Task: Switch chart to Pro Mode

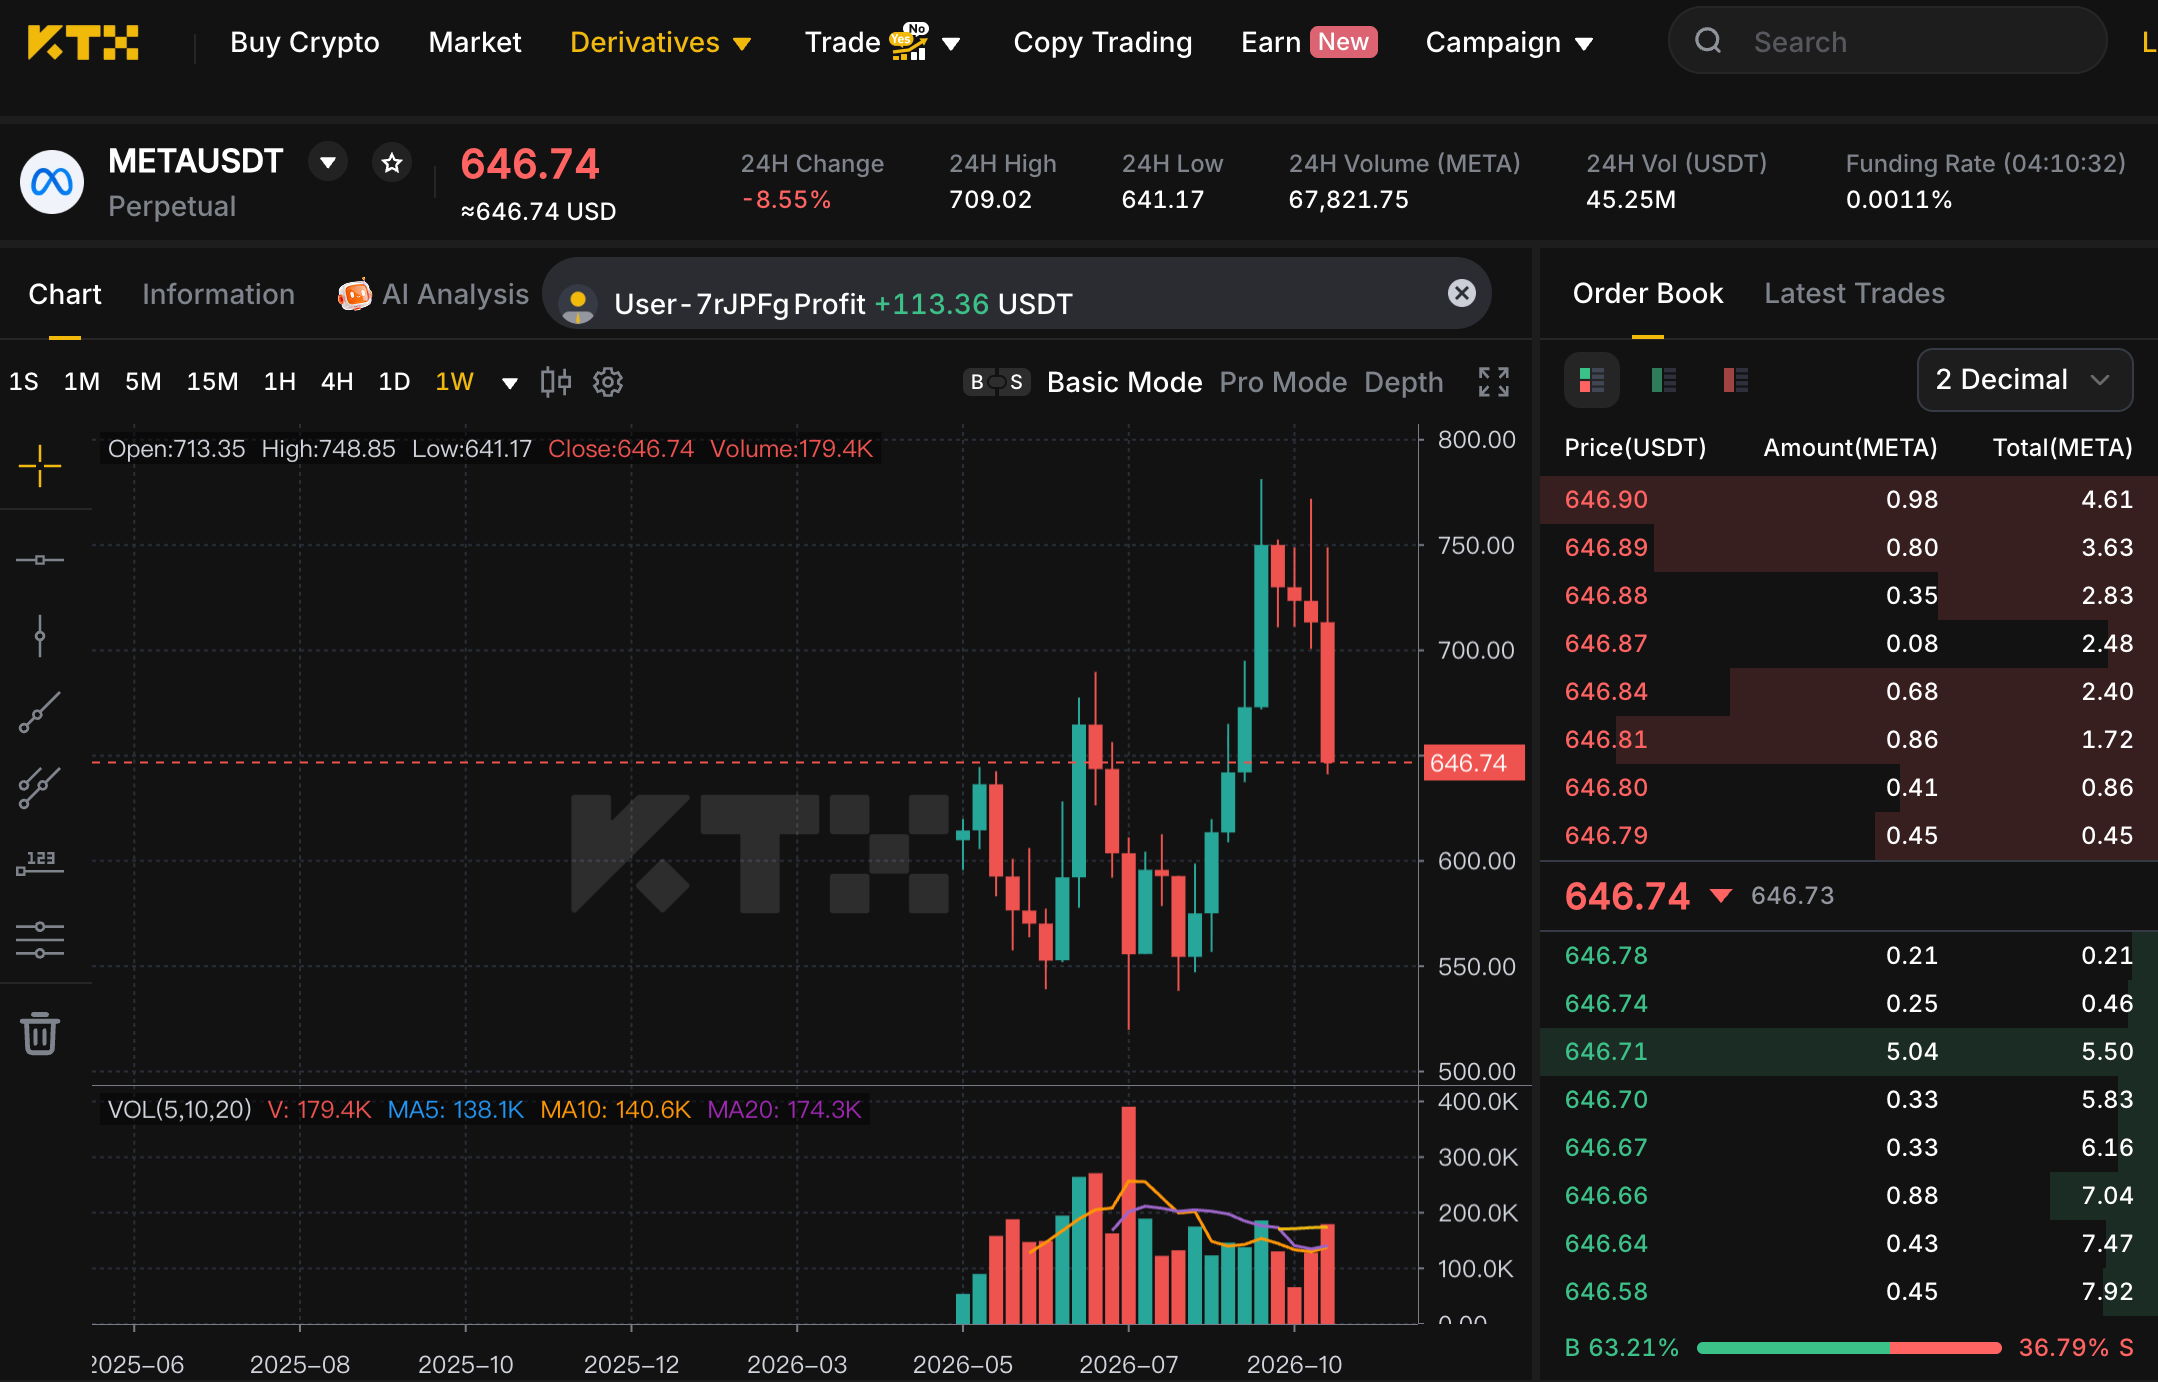Action: (1283, 382)
